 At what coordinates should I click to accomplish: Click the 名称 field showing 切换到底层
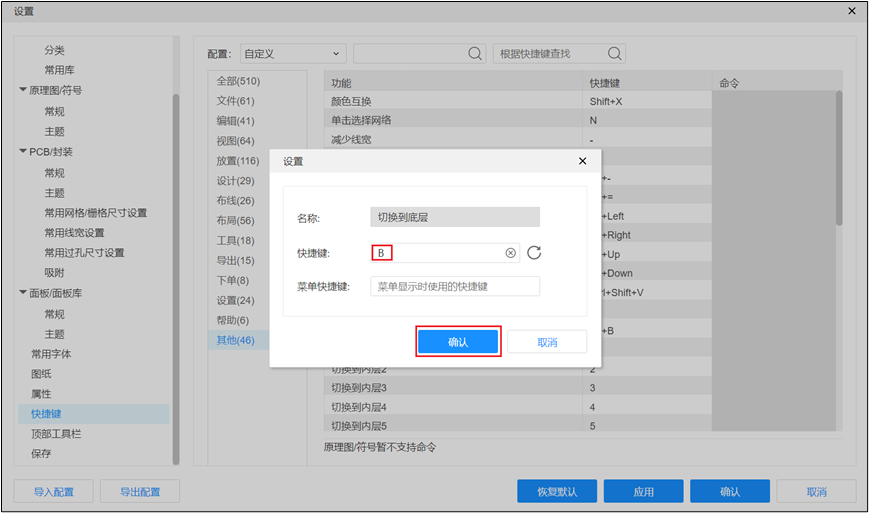coord(455,217)
